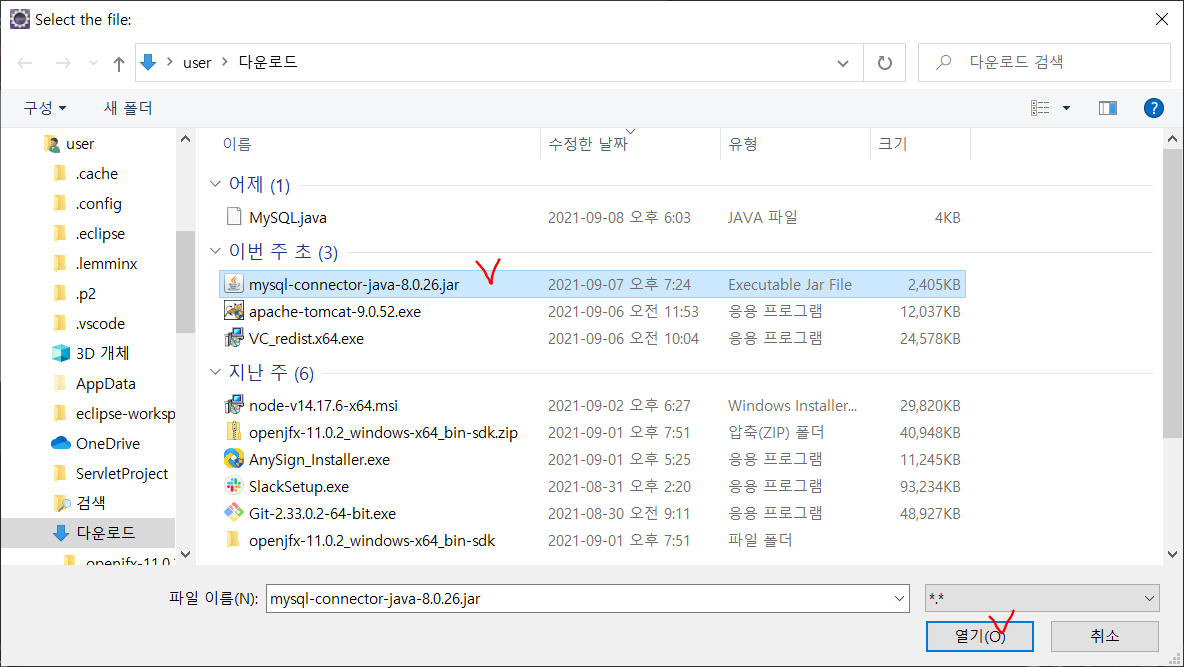
Task: Click the search box for 다운로드
Action: pyautogui.click(x=1044, y=63)
